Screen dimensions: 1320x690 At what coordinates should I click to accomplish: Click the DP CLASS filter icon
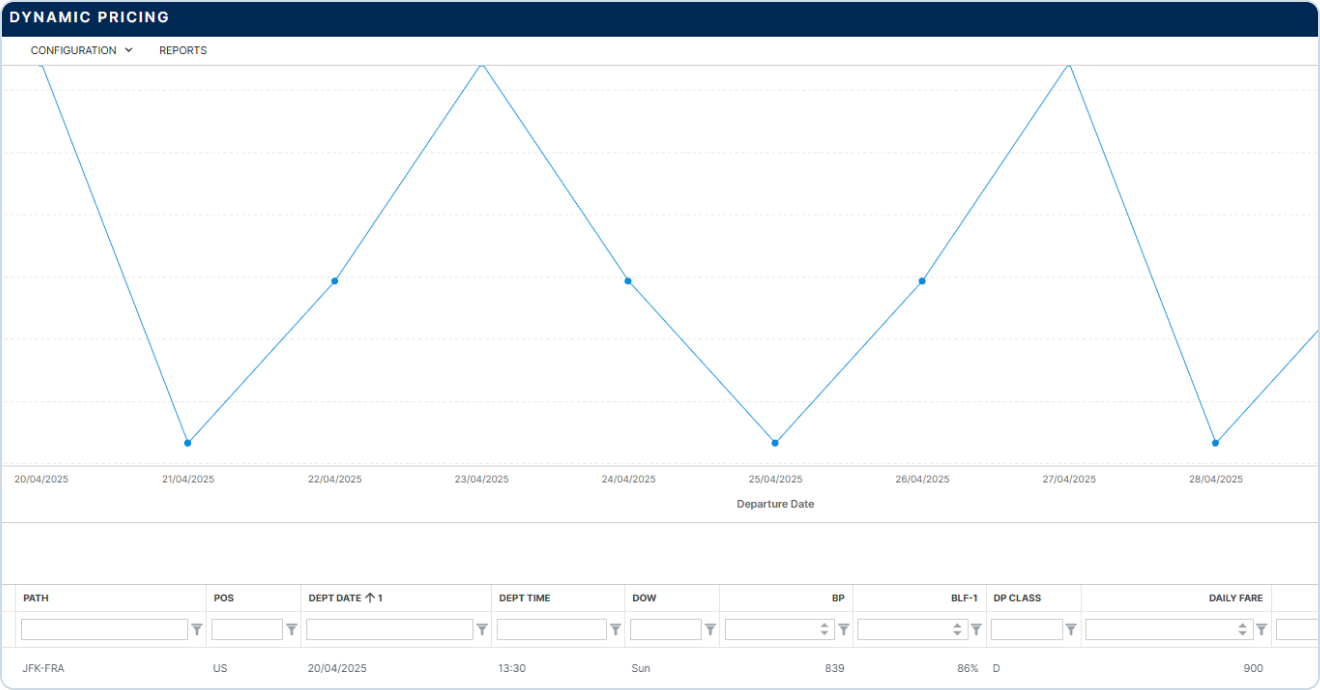[1071, 630]
